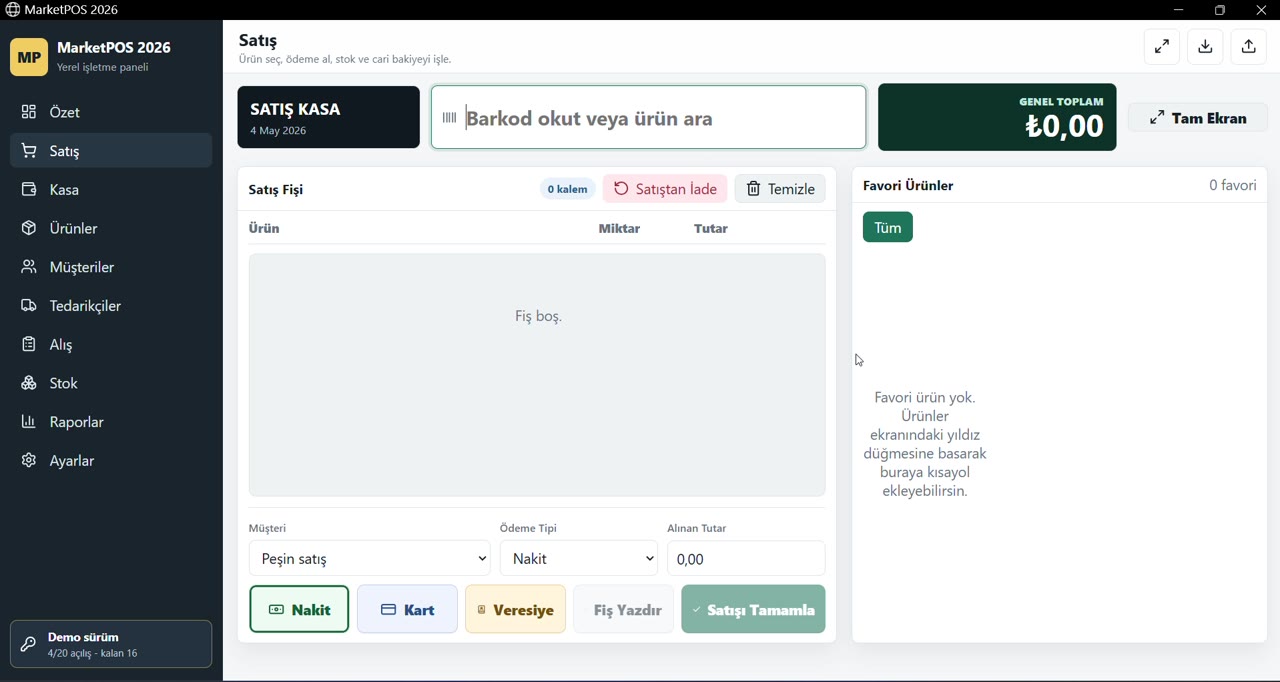Click the Ürün column header
Image resolution: width=1280 pixels, height=682 pixels.
(264, 229)
